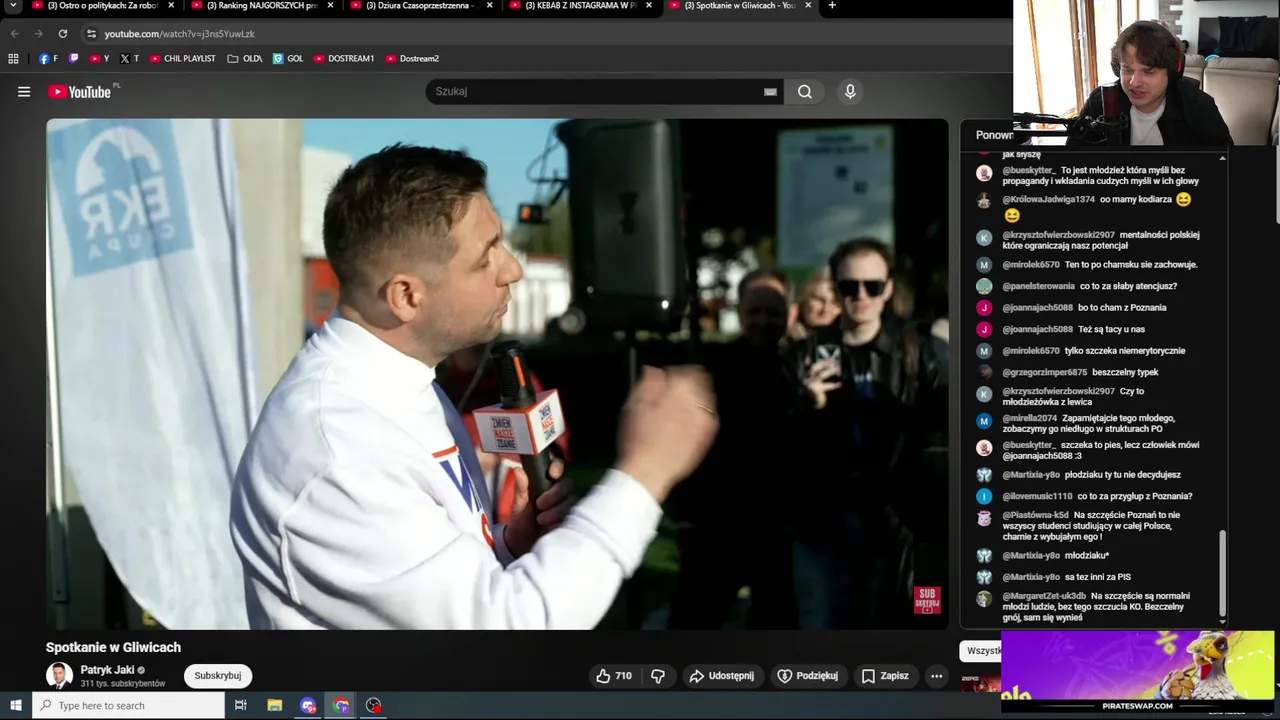
Task: Open Chrome tab search dropdown arrow
Action: point(13,6)
